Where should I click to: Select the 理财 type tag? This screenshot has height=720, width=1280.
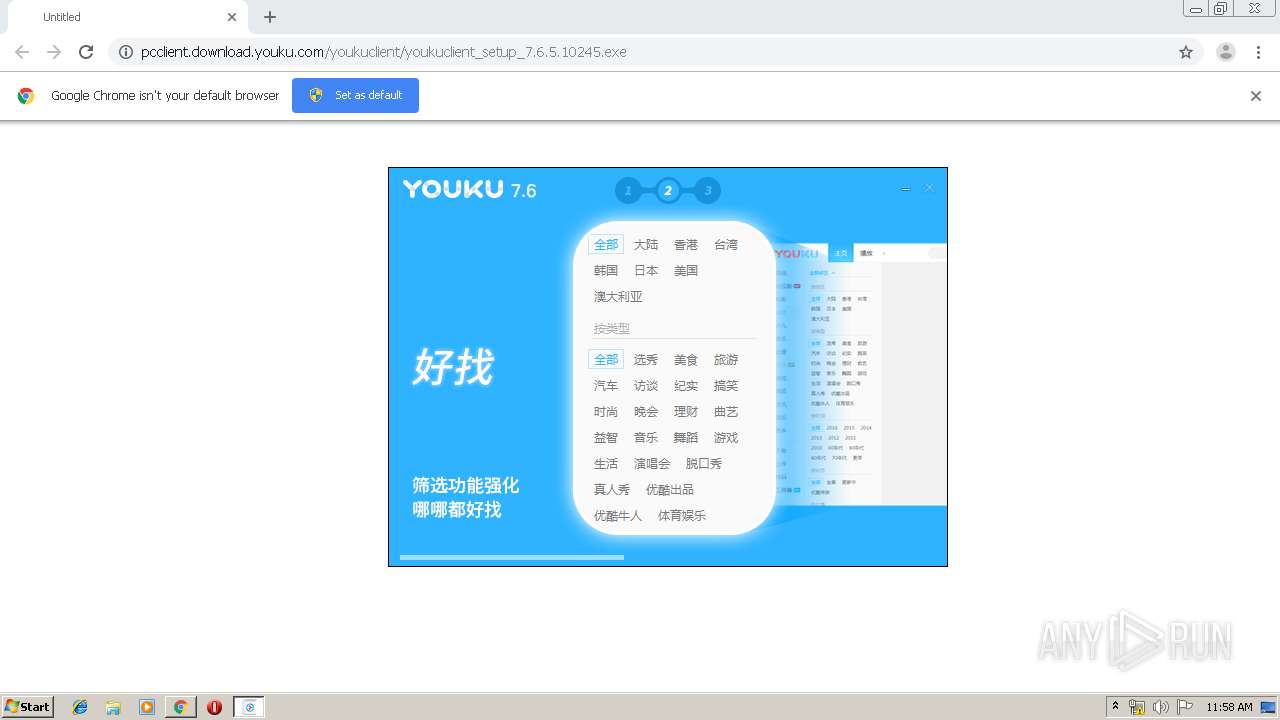click(x=686, y=411)
